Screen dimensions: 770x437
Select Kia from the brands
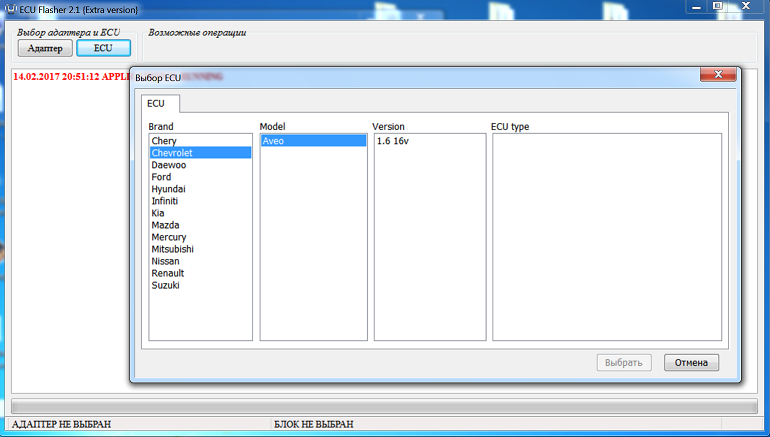pyautogui.click(x=200, y=213)
